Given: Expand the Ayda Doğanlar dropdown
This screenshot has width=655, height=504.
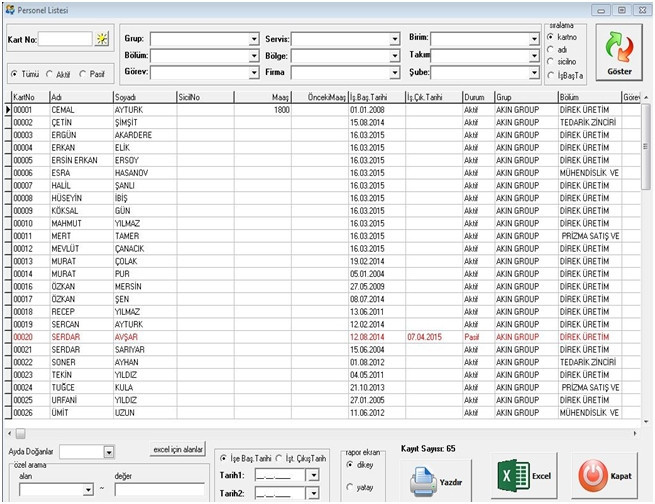Looking at the screenshot, I should 109,453.
